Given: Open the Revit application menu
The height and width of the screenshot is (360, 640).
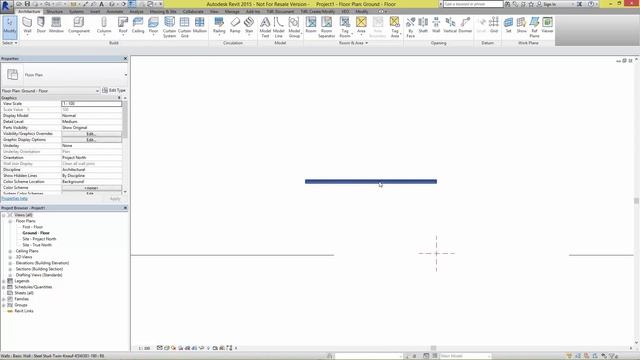Looking at the screenshot, I should tap(7, 7).
